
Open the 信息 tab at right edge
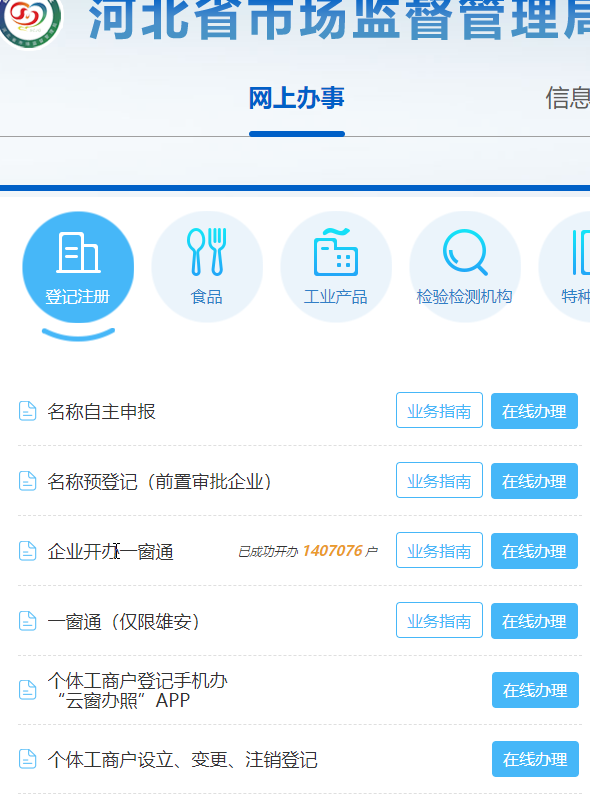[x=567, y=98]
